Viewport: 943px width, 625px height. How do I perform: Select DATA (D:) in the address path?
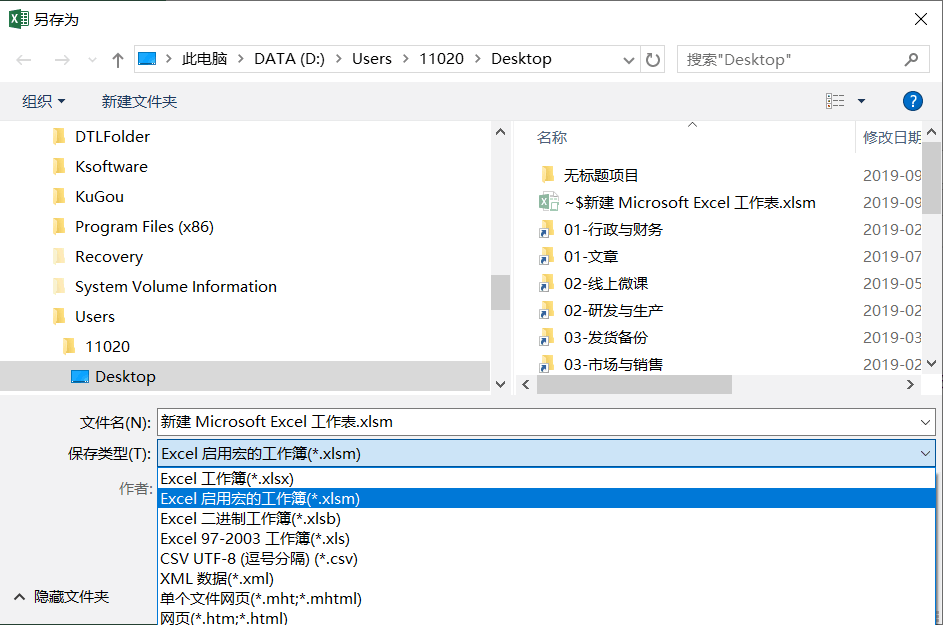pyautogui.click(x=289, y=58)
